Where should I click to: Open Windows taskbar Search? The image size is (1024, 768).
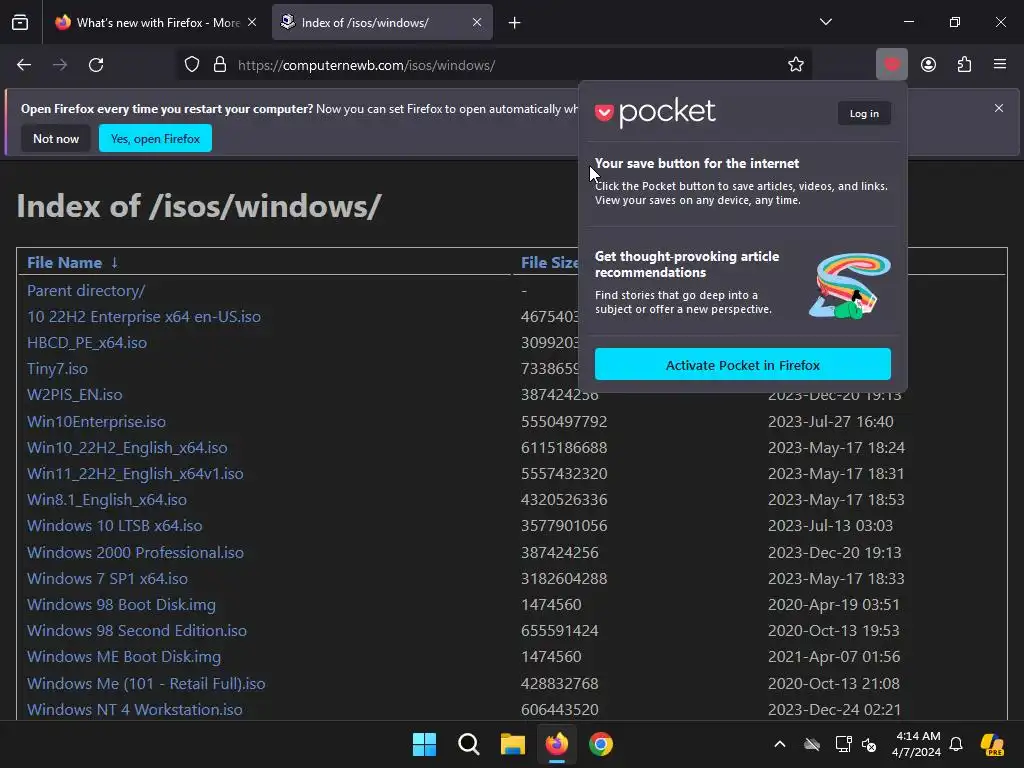468,744
